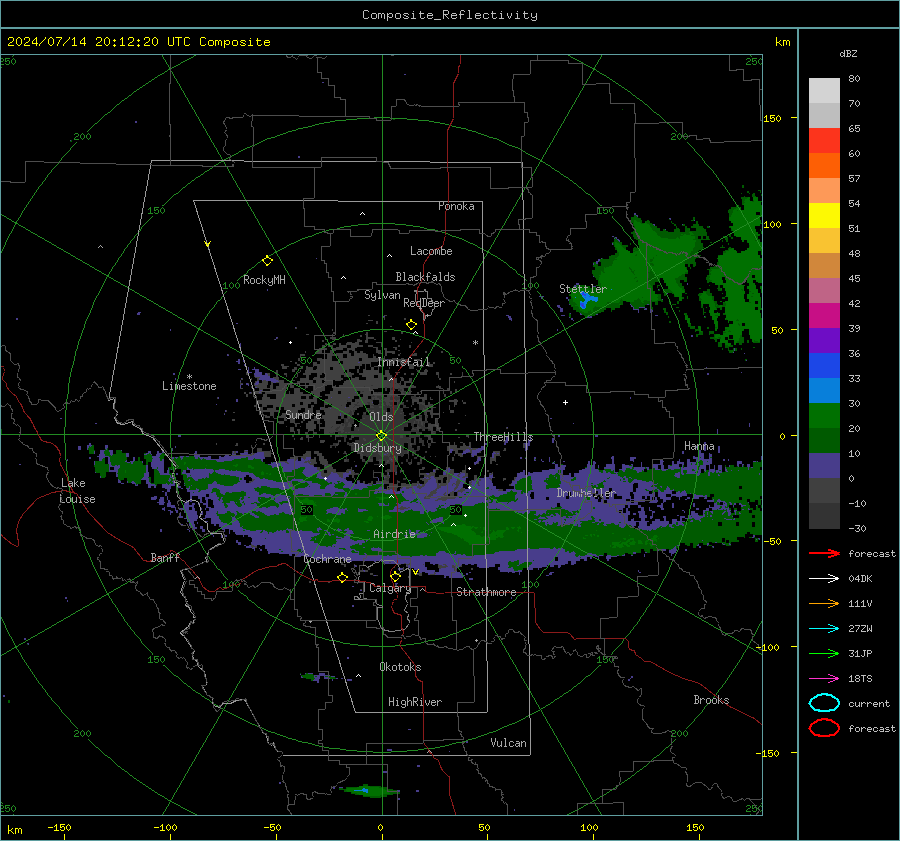Screen dimensions: 900x841
Task: Pick the light gray 70–80 dBZ swatch
Action: coord(824,90)
